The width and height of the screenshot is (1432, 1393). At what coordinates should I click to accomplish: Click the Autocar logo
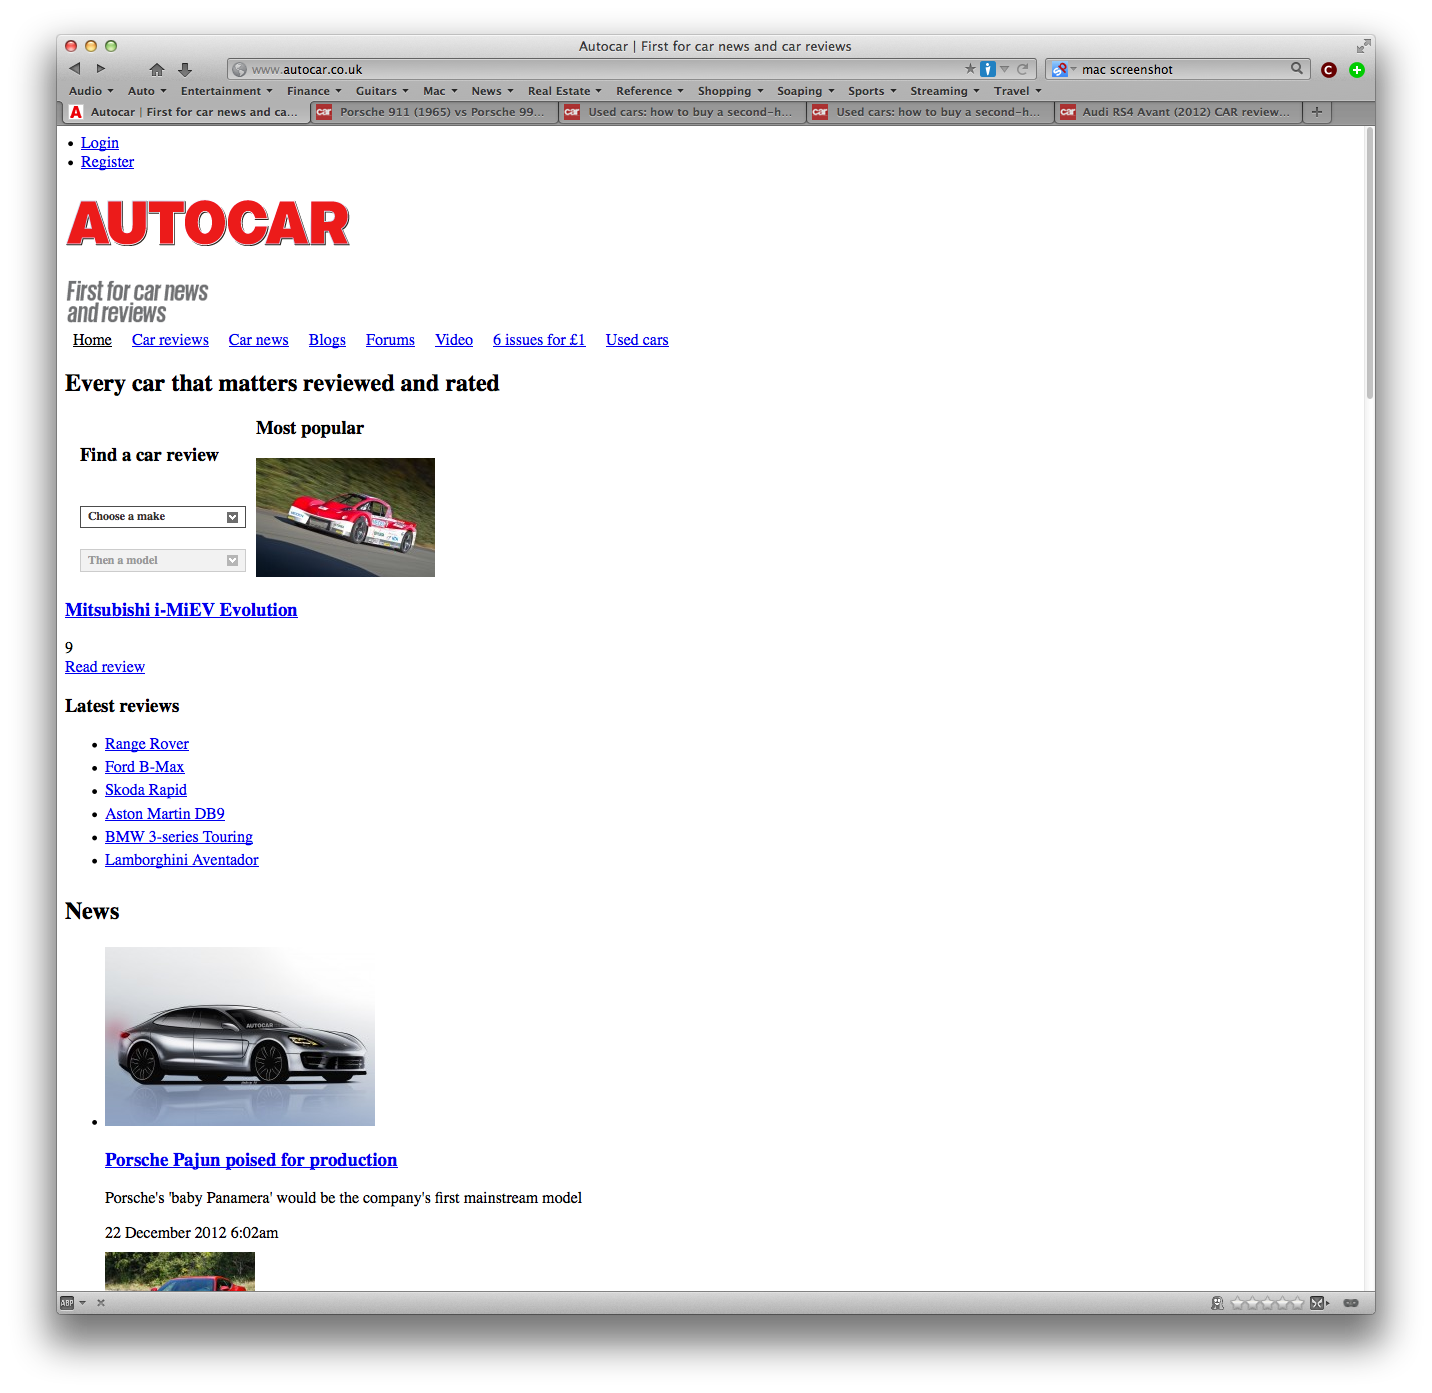[208, 223]
